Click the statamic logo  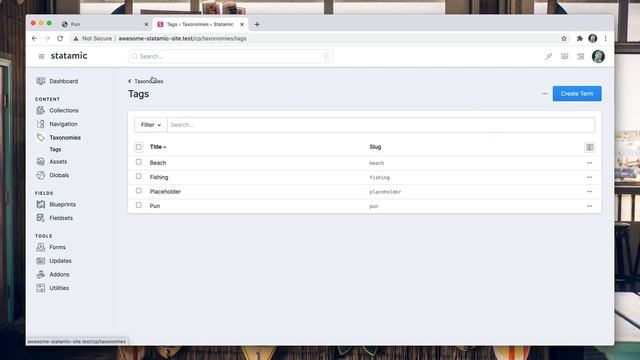[69, 56]
